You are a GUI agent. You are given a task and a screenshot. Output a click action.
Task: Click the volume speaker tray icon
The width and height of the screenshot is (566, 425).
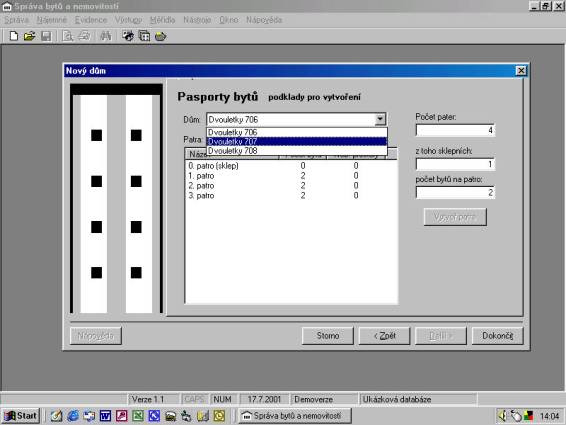(x=503, y=416)
